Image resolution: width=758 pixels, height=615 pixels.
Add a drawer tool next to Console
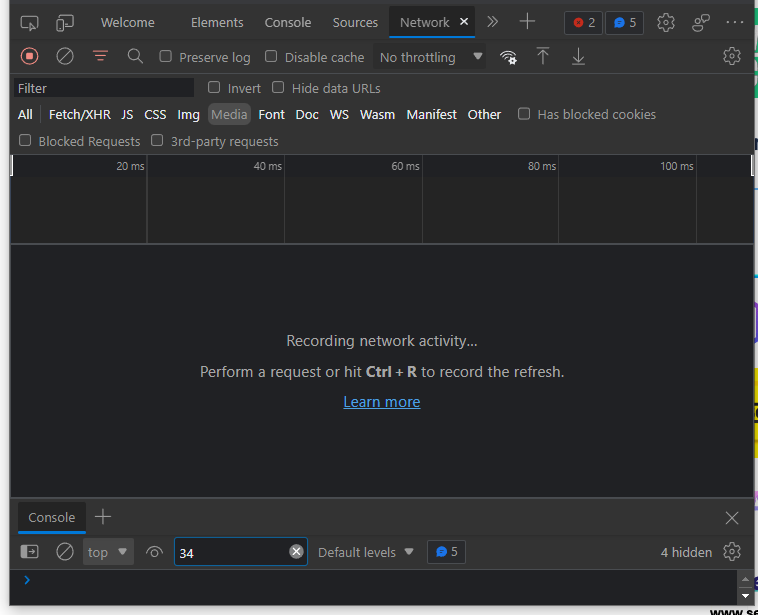(102, 516)
